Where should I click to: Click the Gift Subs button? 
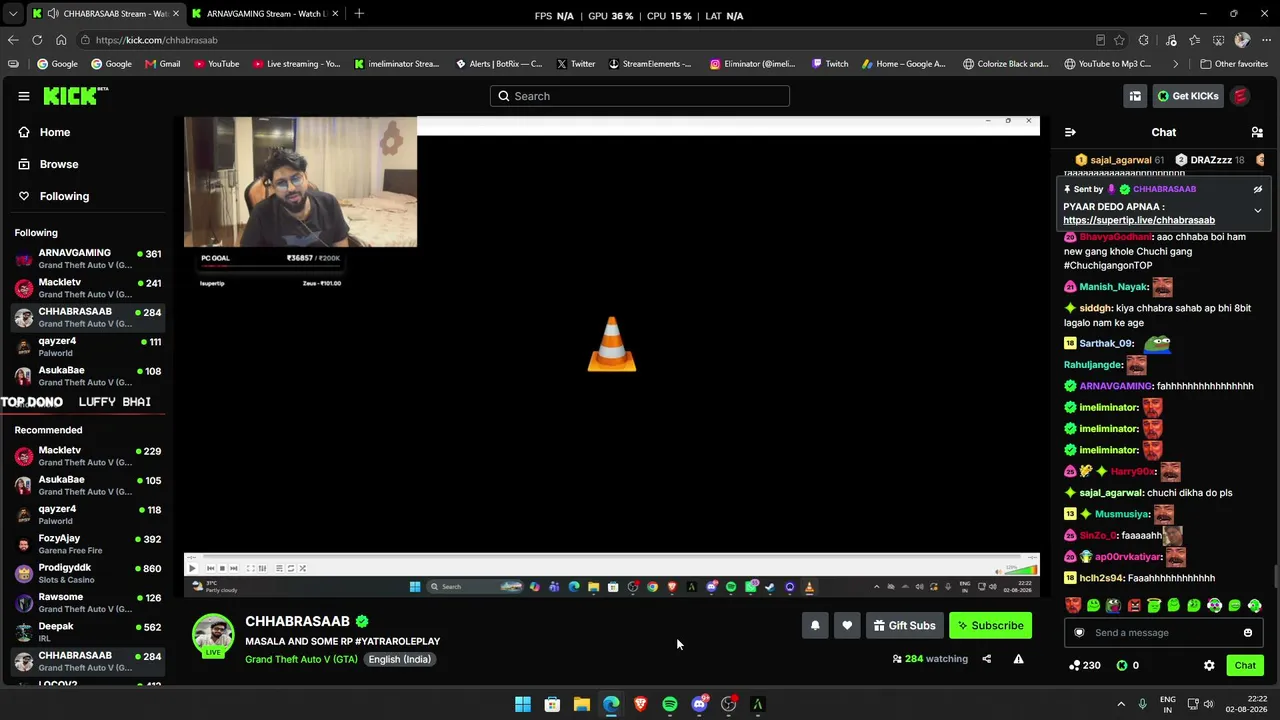pos(904,626)
